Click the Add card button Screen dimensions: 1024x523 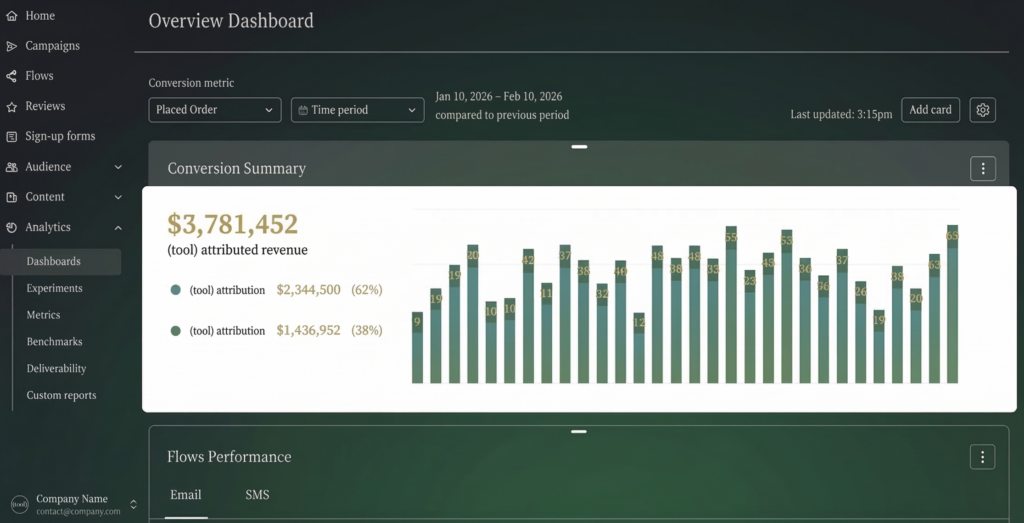pos(930,110)
